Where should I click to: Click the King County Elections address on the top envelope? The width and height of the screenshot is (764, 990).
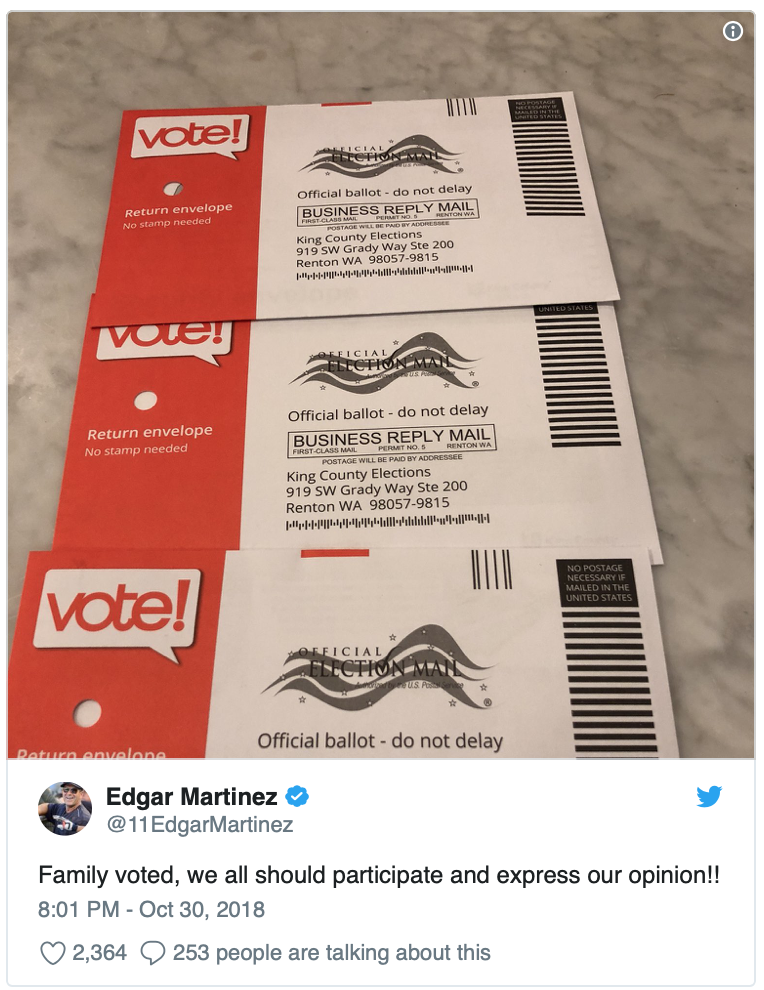pos(374,248)
